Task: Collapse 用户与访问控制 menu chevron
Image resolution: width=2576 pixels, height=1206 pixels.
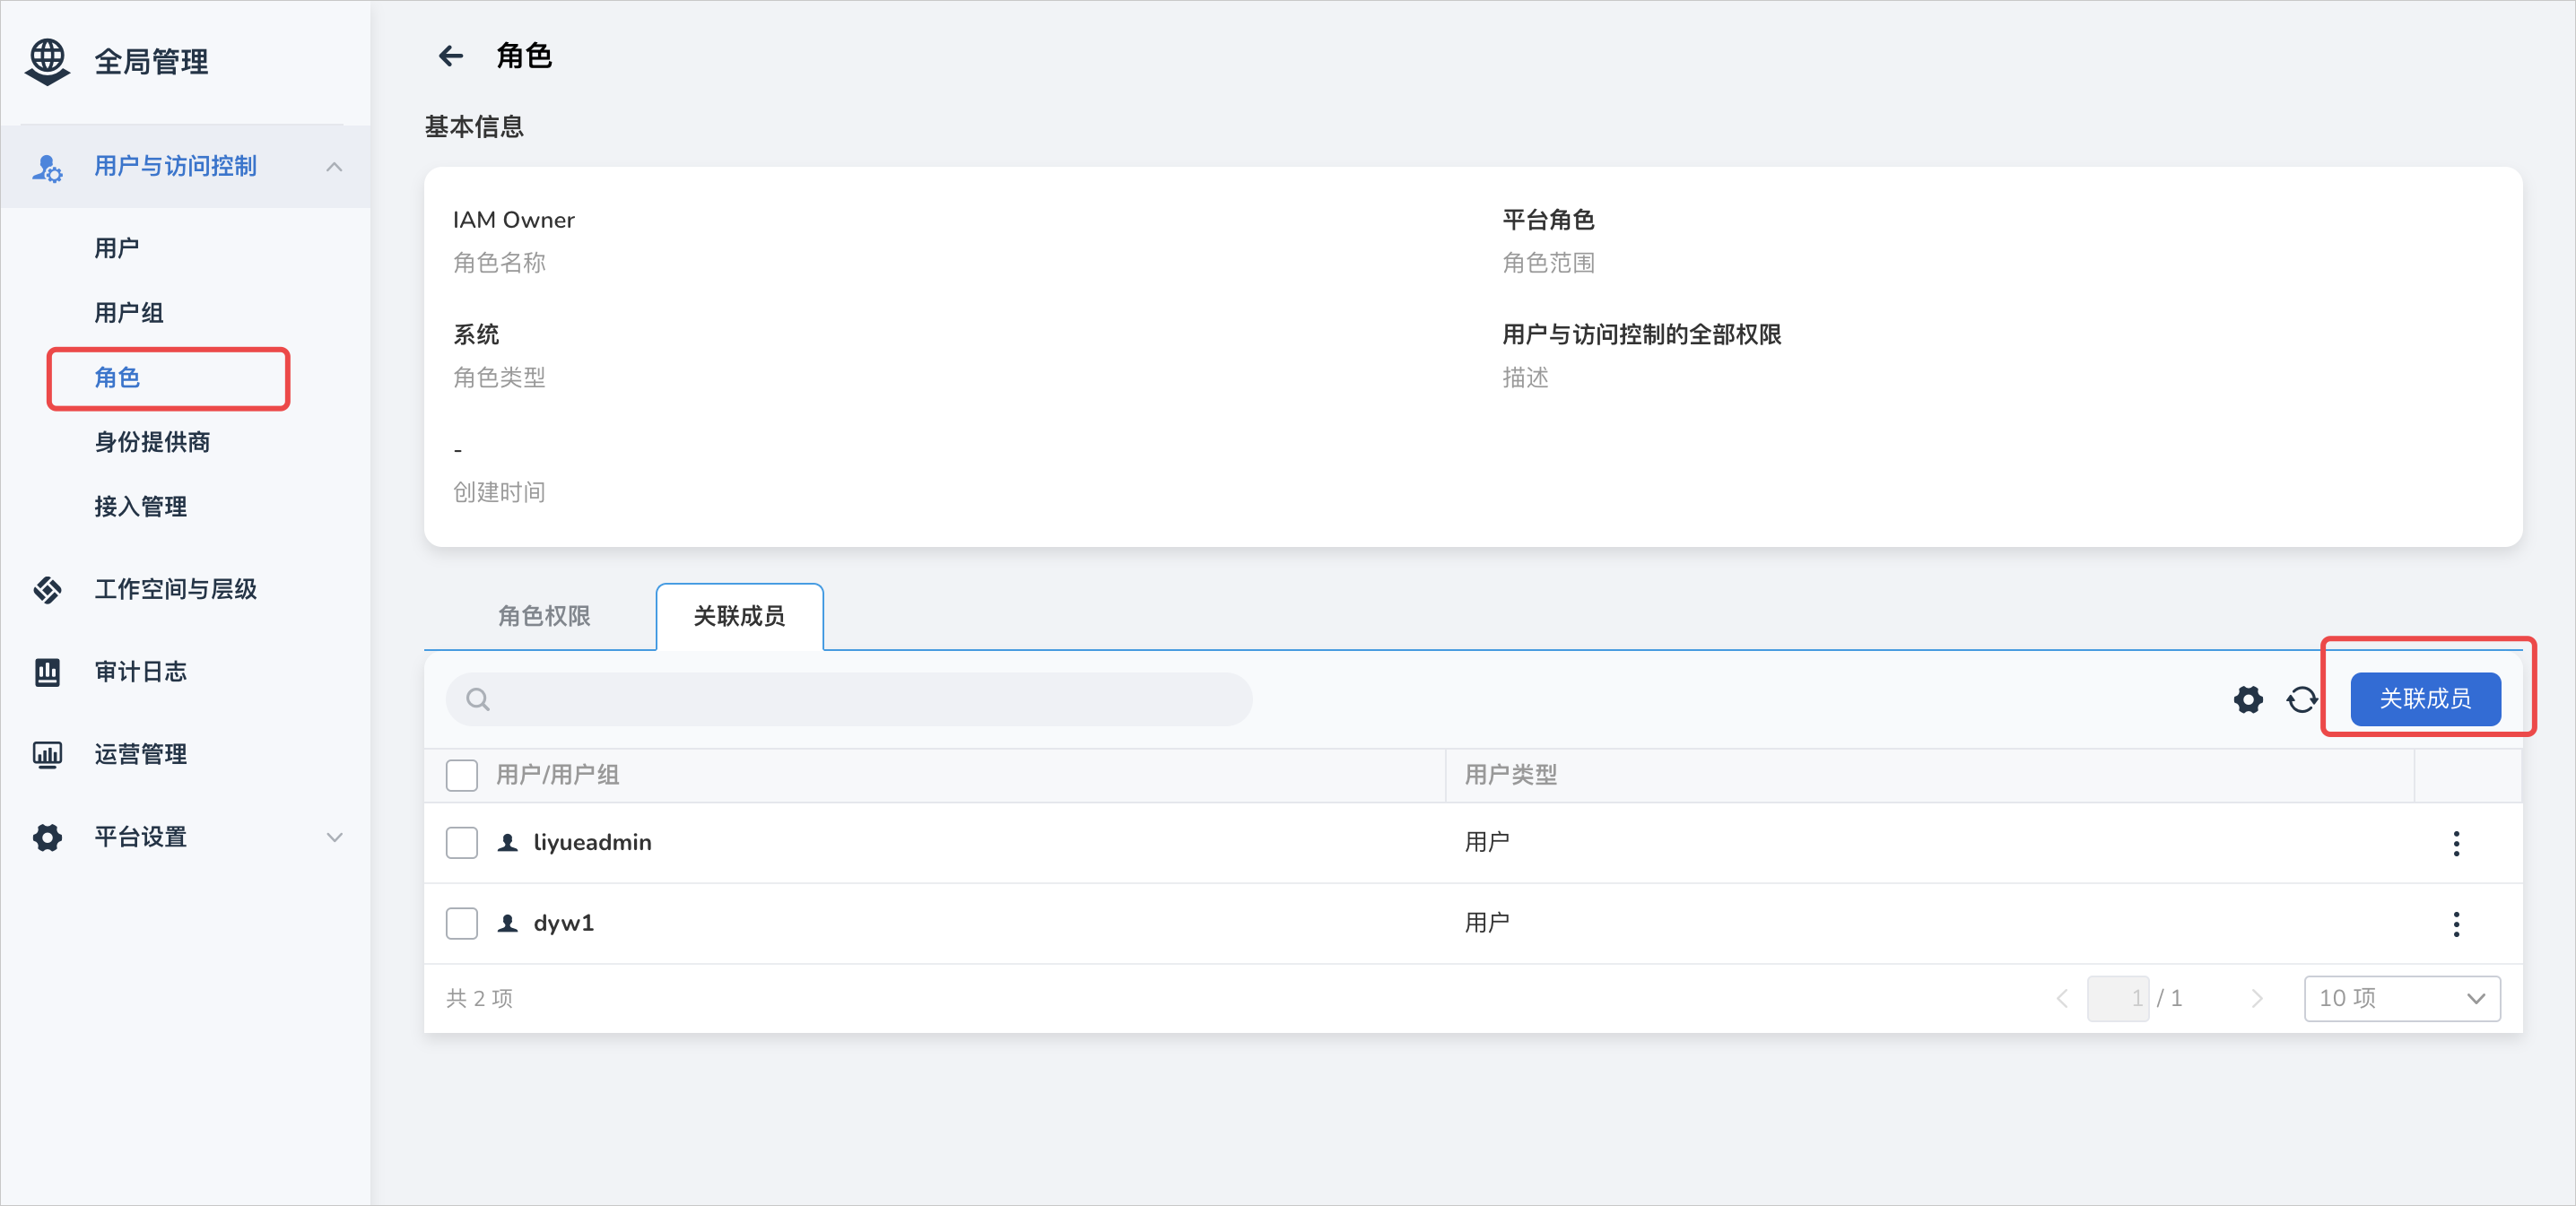Action: 335,167
